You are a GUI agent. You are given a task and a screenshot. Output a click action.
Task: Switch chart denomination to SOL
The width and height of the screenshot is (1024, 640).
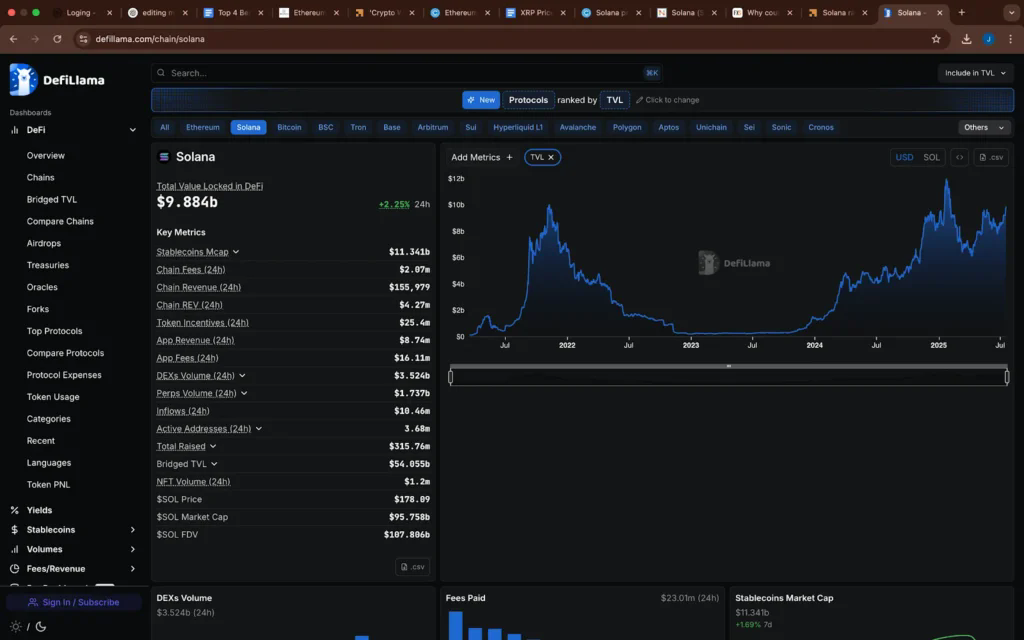coord(931,157)
